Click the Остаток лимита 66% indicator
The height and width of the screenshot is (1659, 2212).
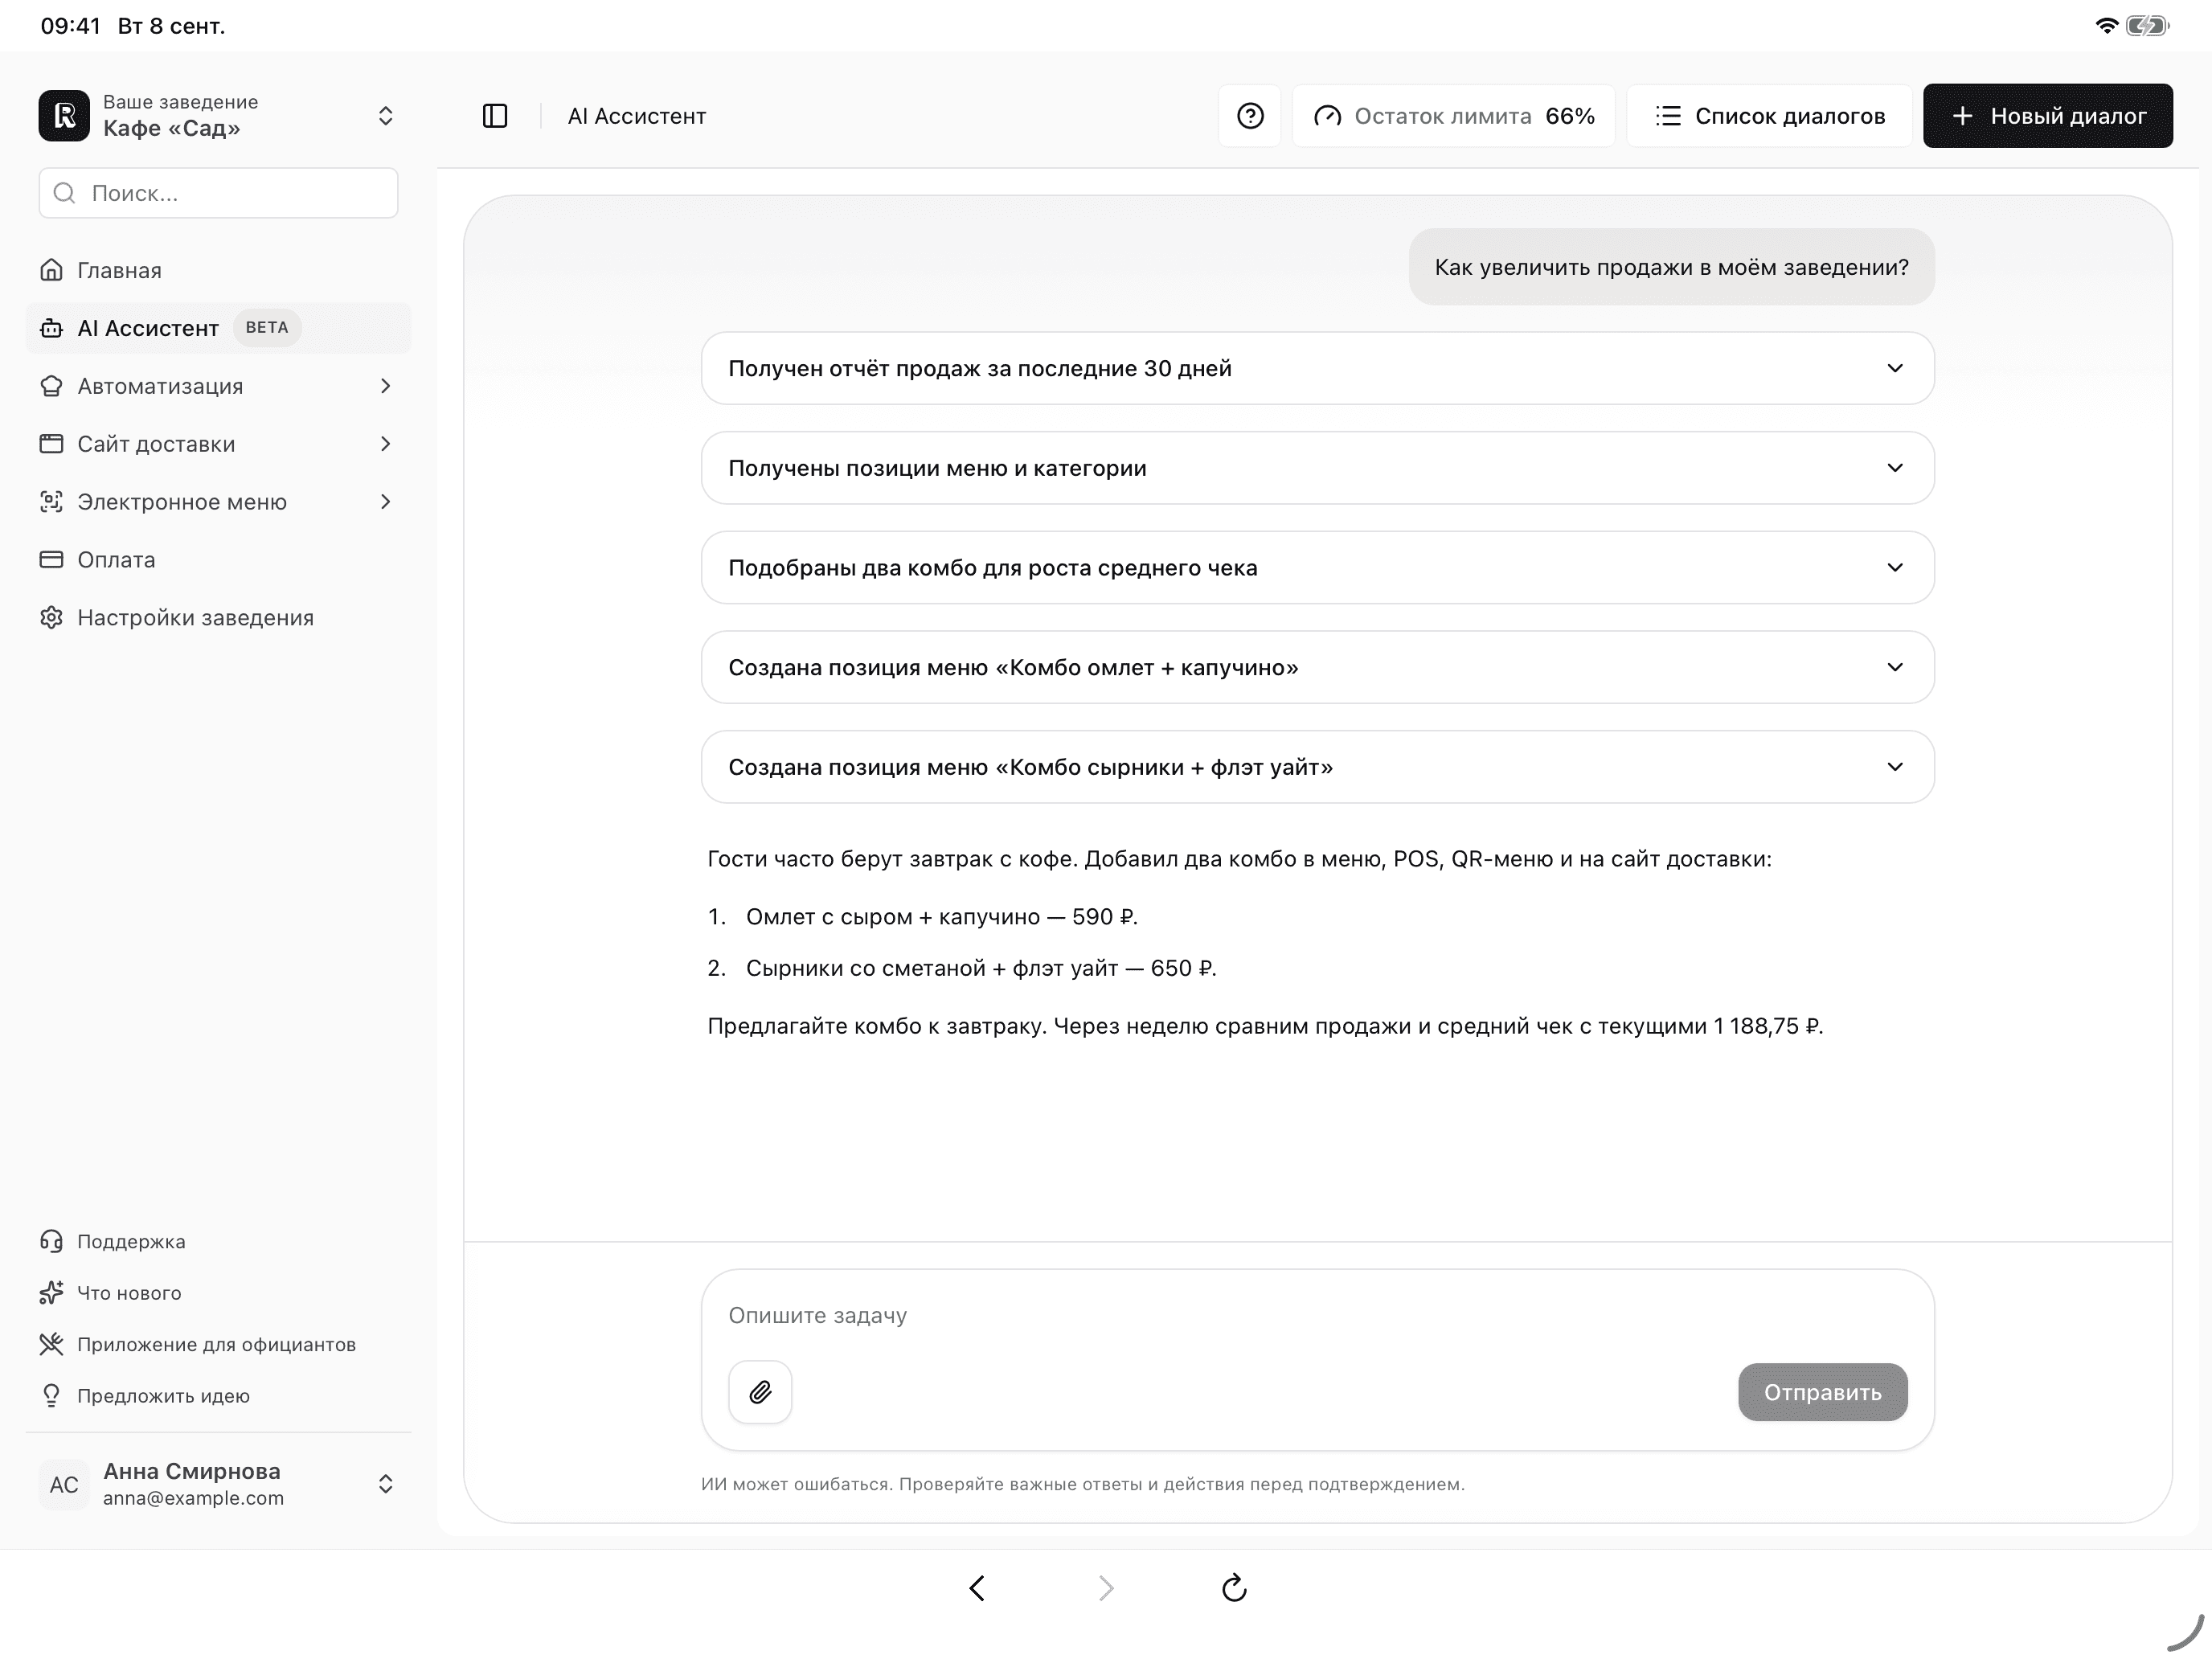pos(1453,116)
